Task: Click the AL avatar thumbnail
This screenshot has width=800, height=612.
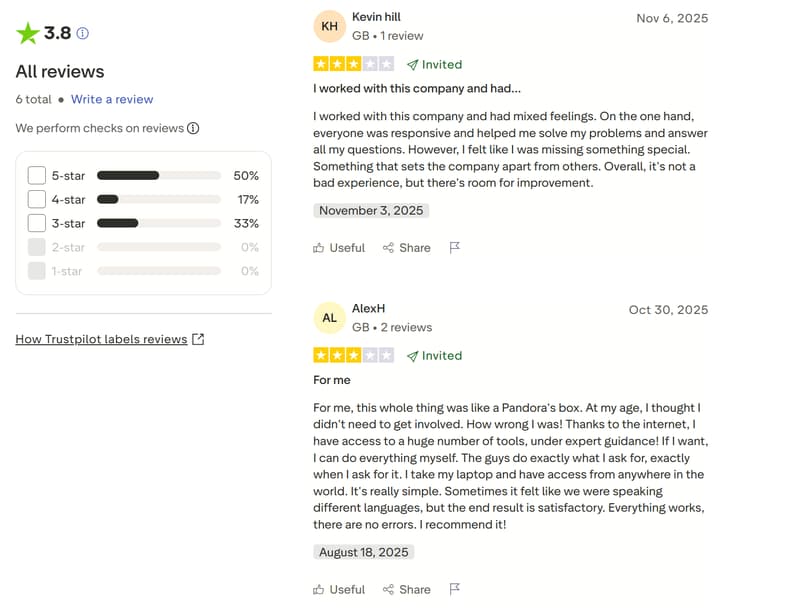Action: click(x=329, y=318)
